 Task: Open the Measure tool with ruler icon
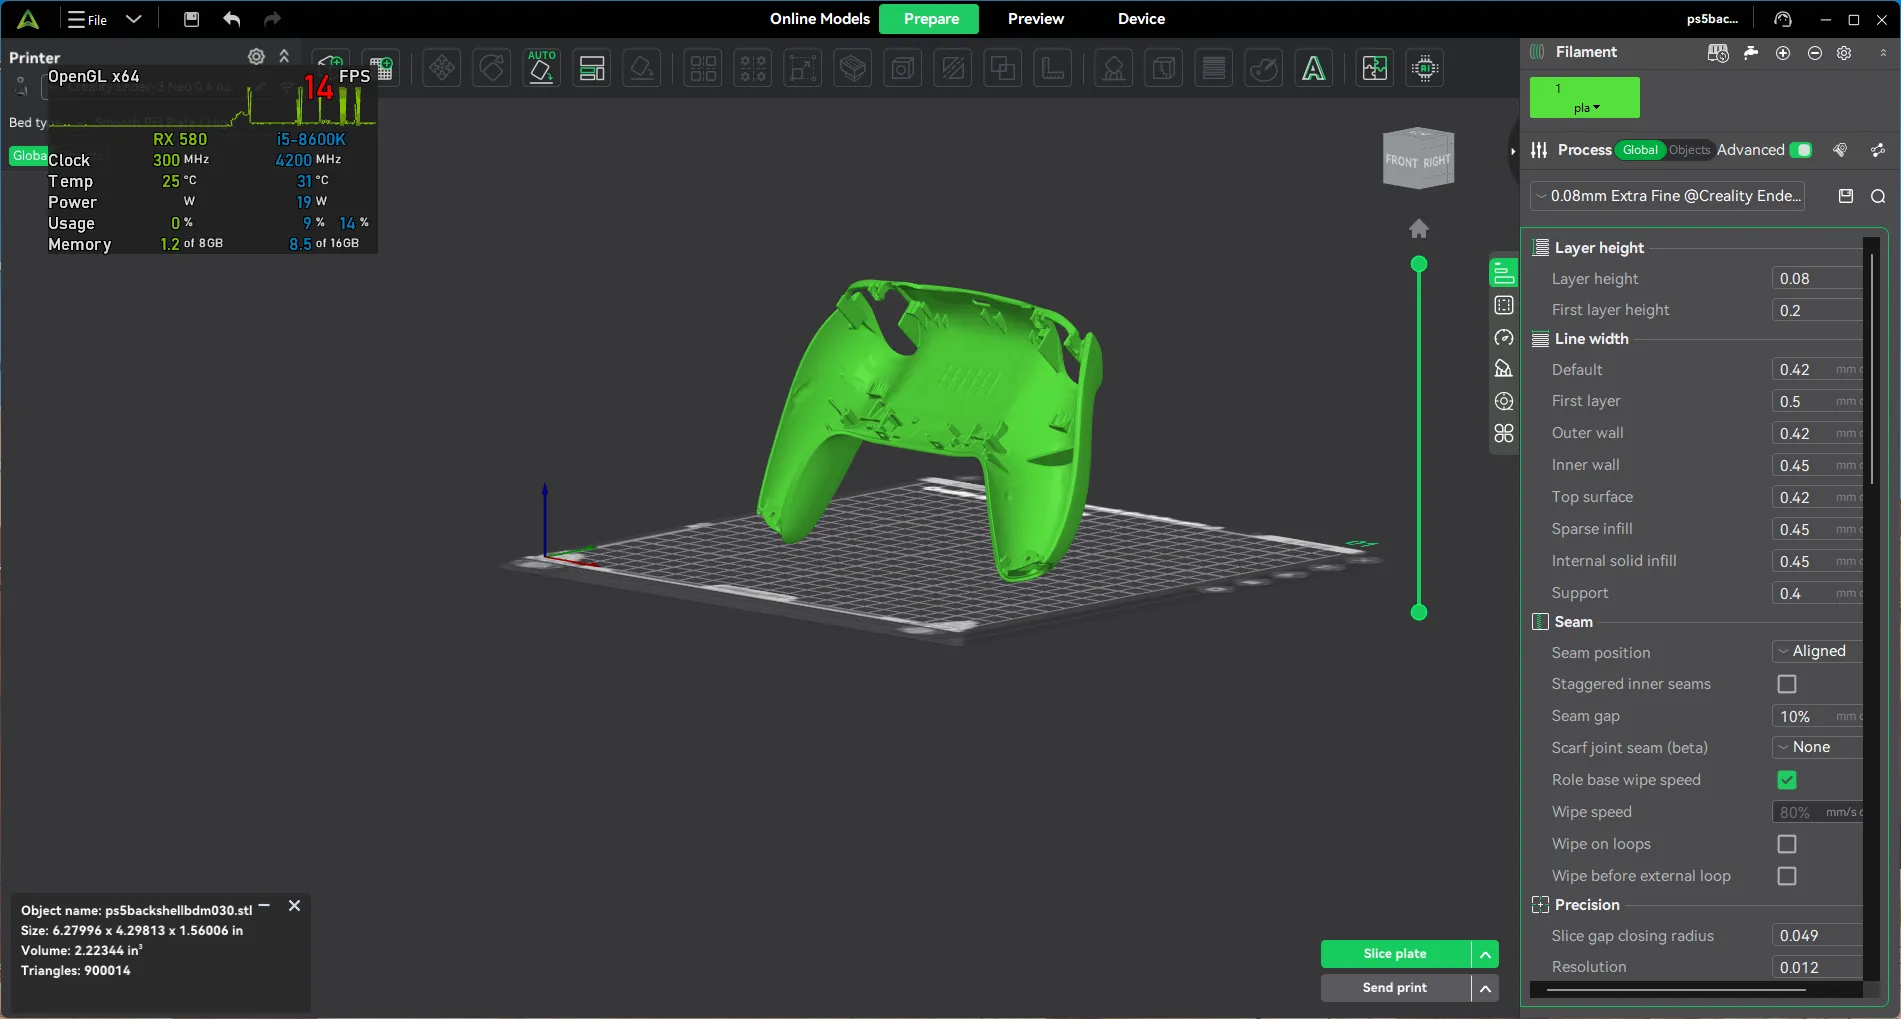pyautogui.click(x=1053, y=68)
